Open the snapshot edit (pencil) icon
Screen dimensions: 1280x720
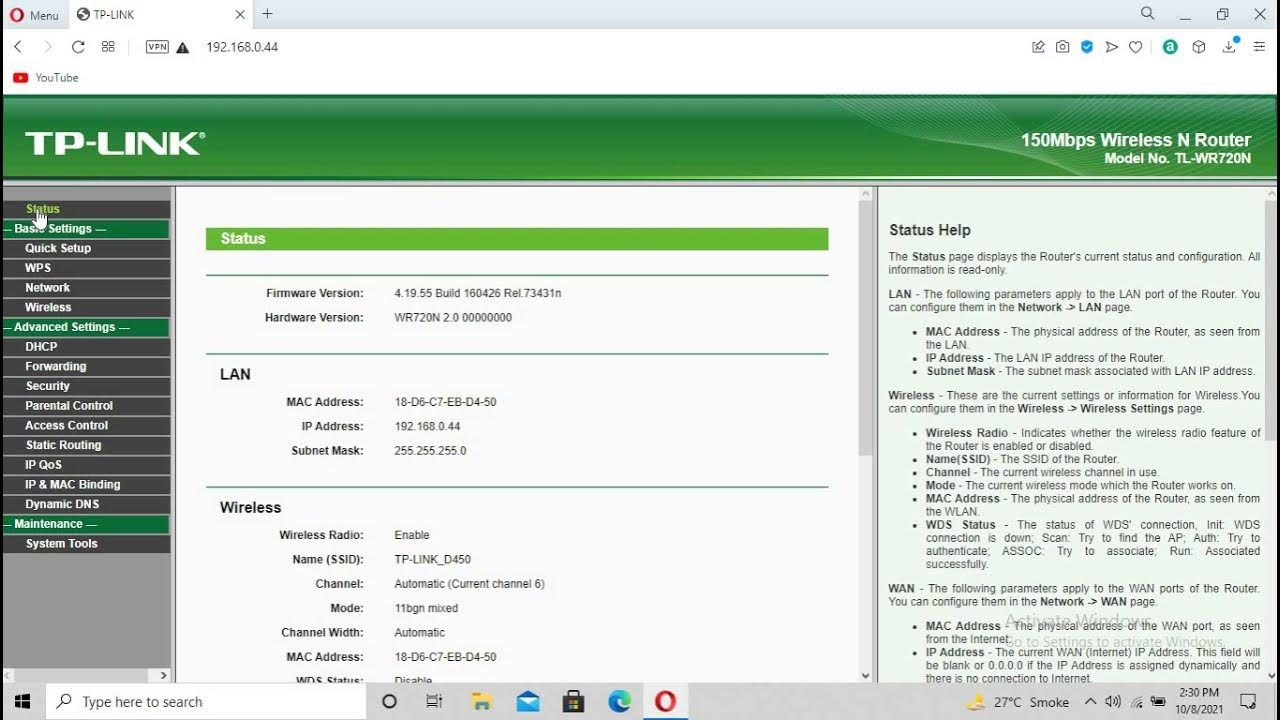click(1038, 47)
